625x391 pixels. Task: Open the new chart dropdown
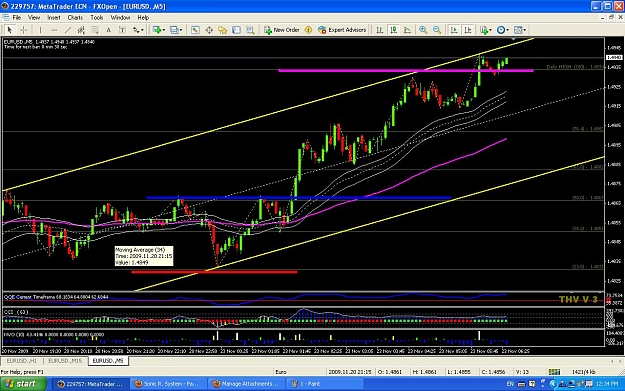159,30
